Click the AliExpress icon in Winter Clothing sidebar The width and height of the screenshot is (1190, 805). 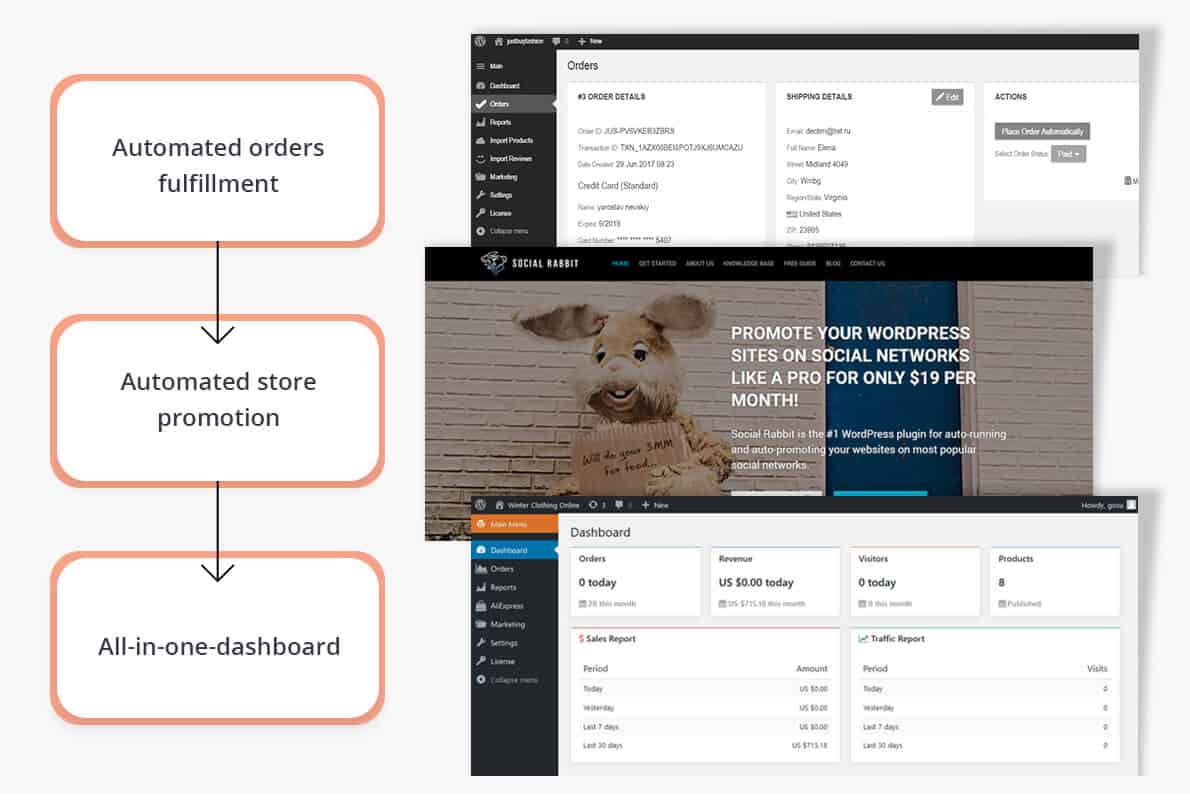click(x=481, y=605)
